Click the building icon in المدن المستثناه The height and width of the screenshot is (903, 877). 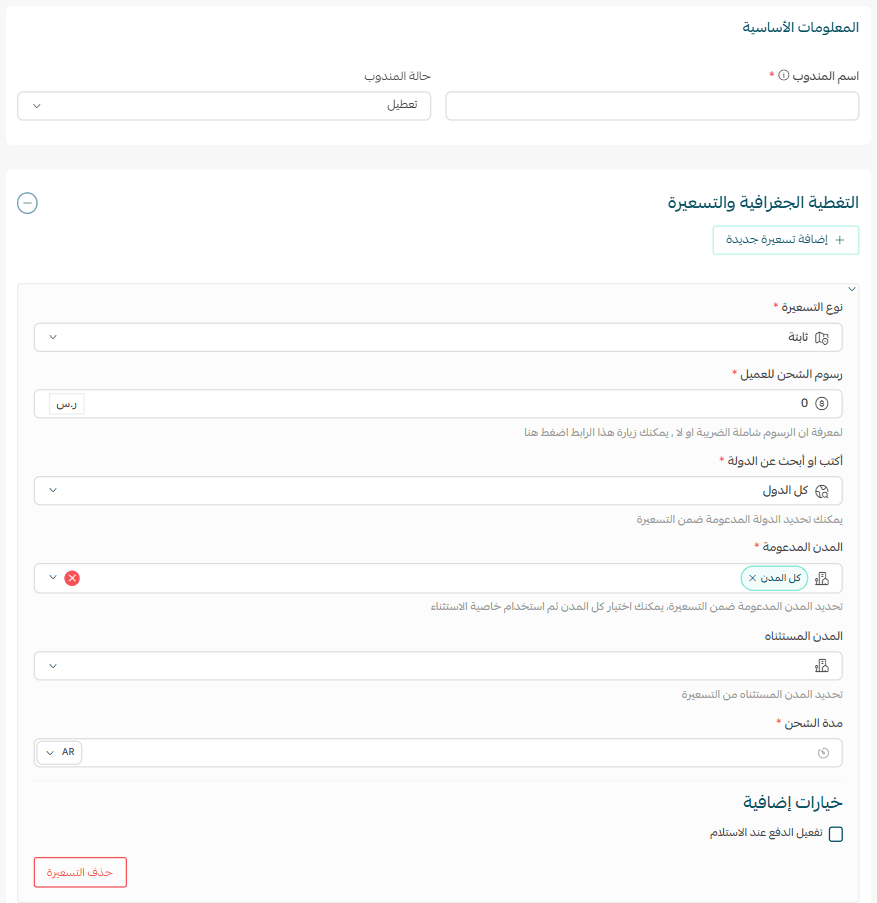tap(822, 666)
